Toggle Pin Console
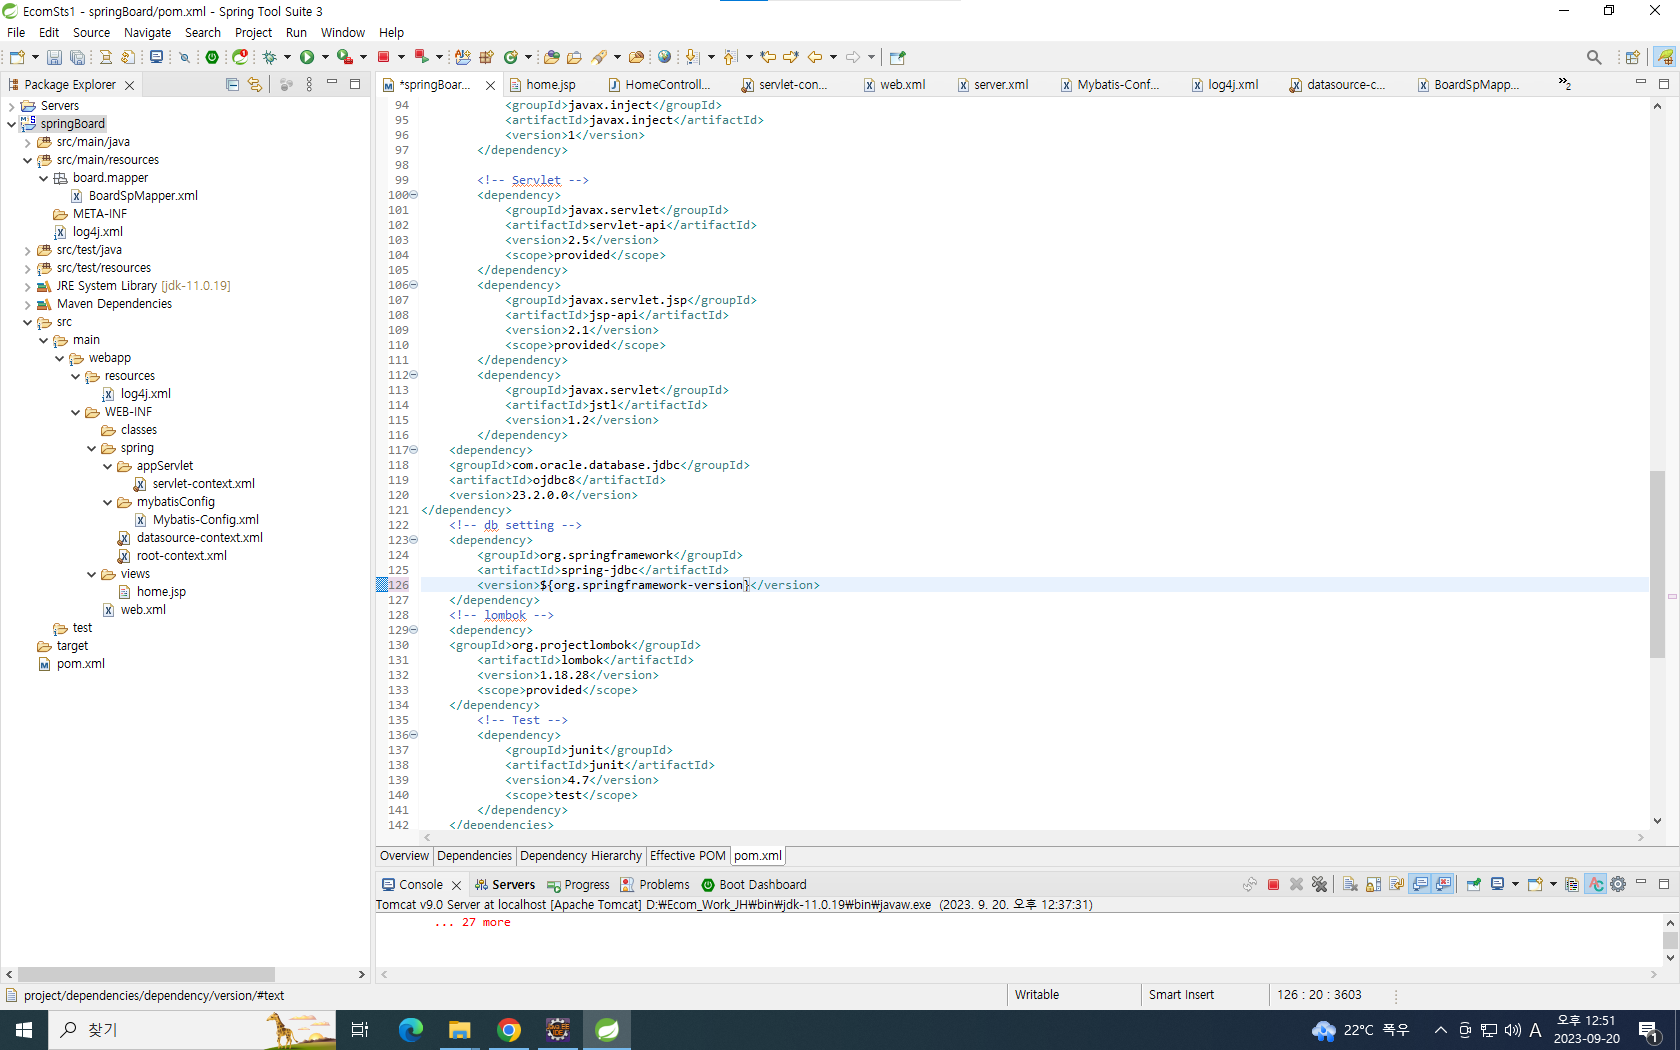Screen dimensions: 1680x1050 coord(1473,884)
